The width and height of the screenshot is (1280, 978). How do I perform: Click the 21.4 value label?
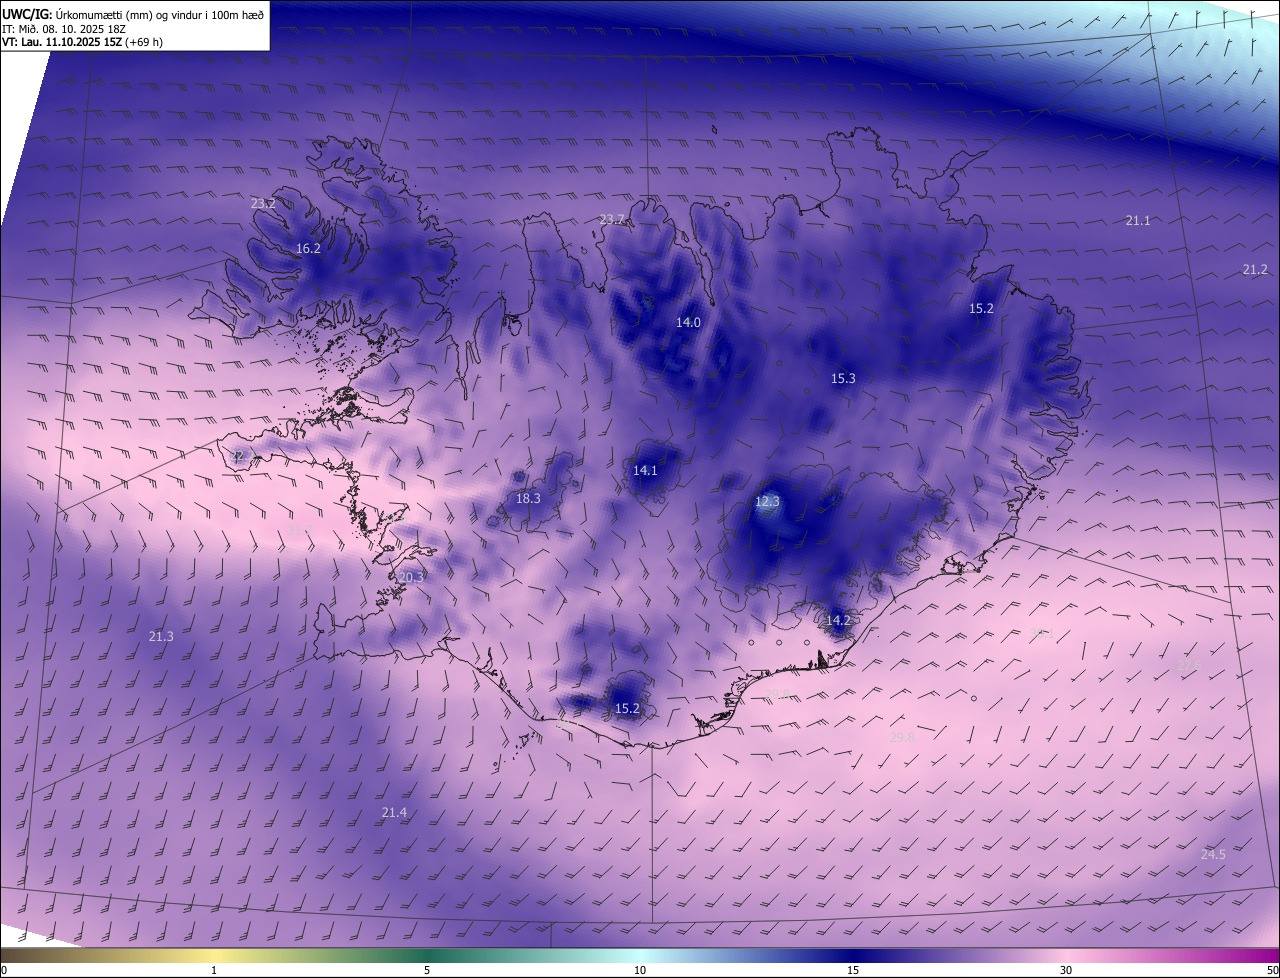[x=394, y=812]
